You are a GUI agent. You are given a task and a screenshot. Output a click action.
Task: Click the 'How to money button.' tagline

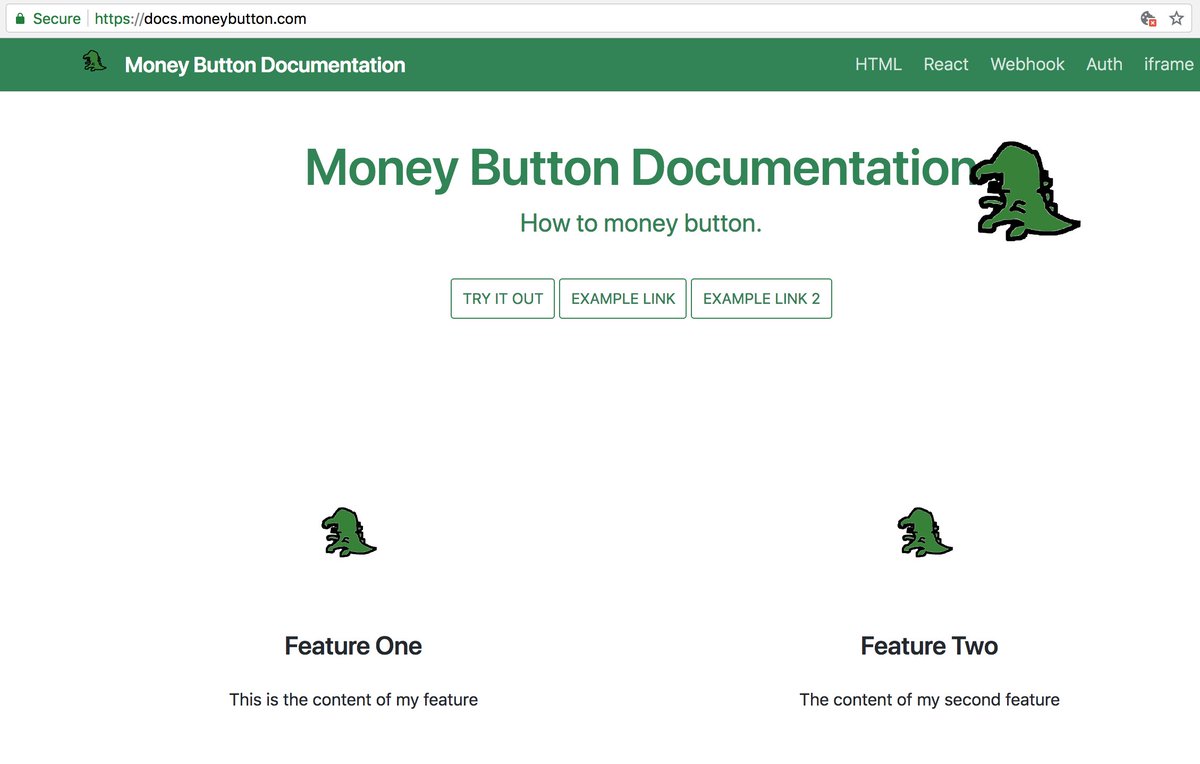pos(641,223)
